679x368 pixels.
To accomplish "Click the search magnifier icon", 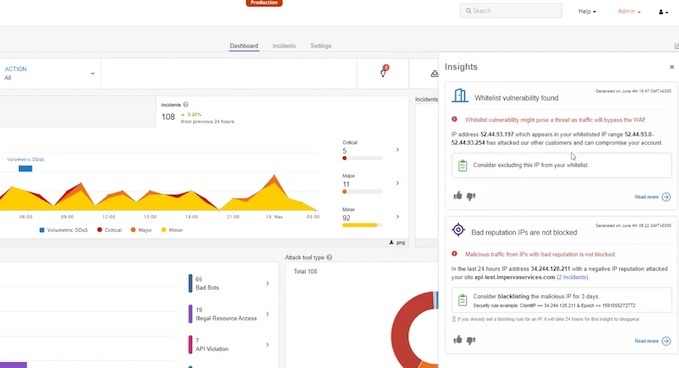I will pos(469,11).
